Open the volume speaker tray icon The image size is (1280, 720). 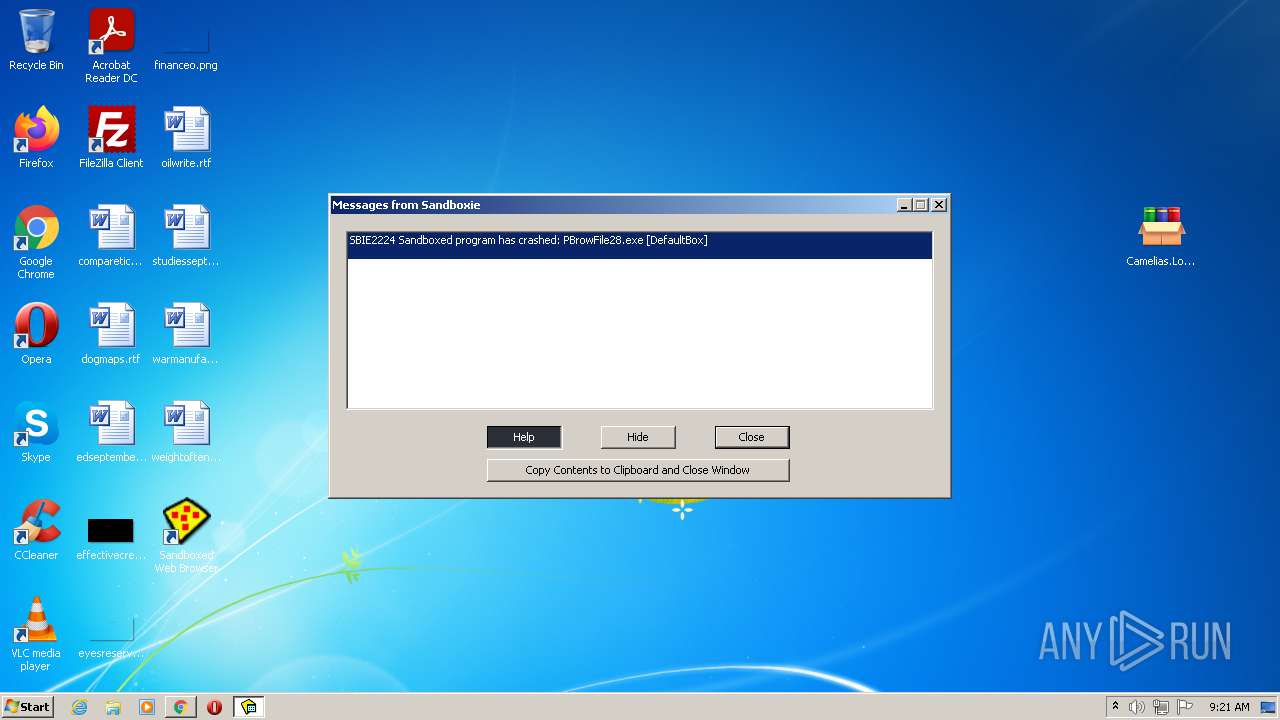[x=1137, y=707]
